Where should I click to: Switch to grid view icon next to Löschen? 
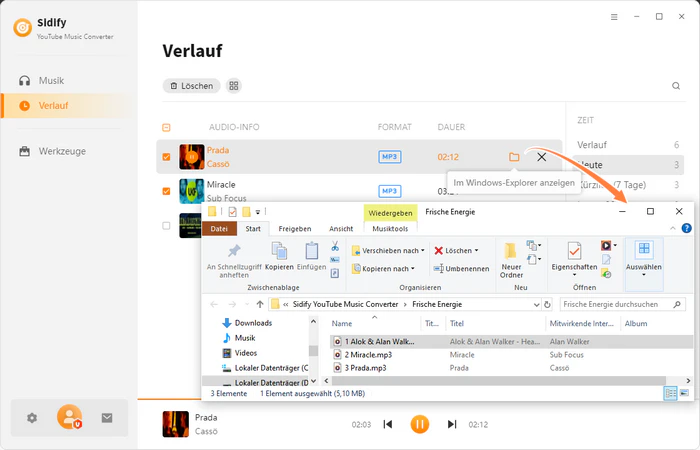(x=234, y=86)
